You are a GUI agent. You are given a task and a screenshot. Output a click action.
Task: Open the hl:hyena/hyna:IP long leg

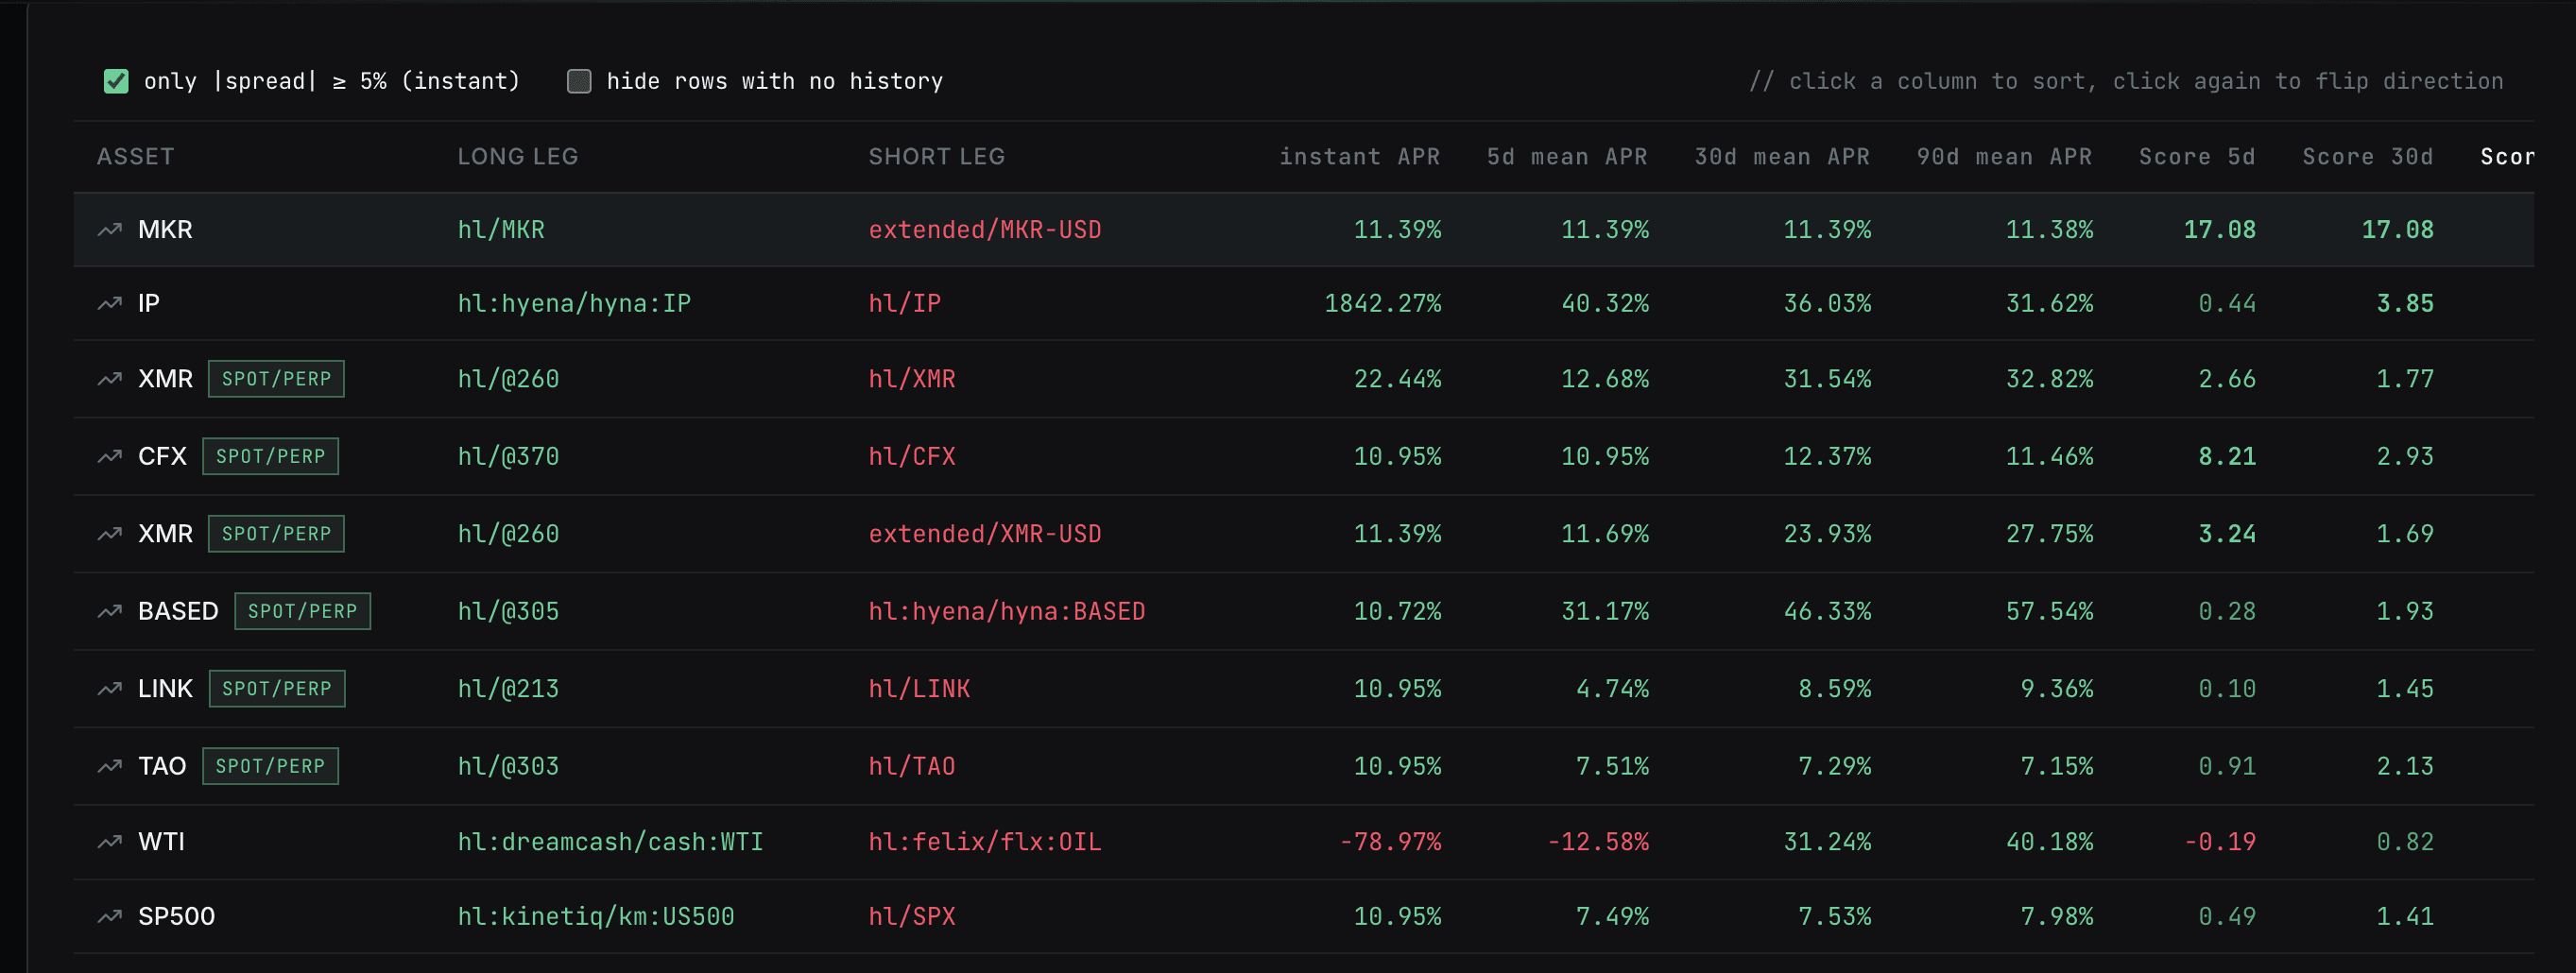coord(574,304)
